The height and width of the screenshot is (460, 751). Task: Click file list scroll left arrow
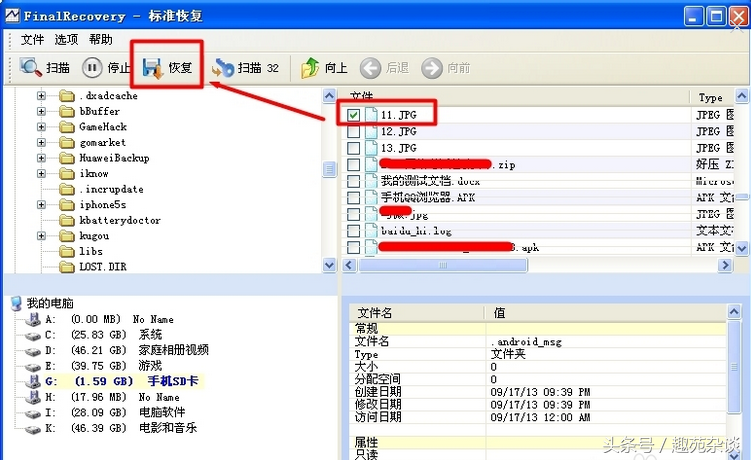point(350,265)
